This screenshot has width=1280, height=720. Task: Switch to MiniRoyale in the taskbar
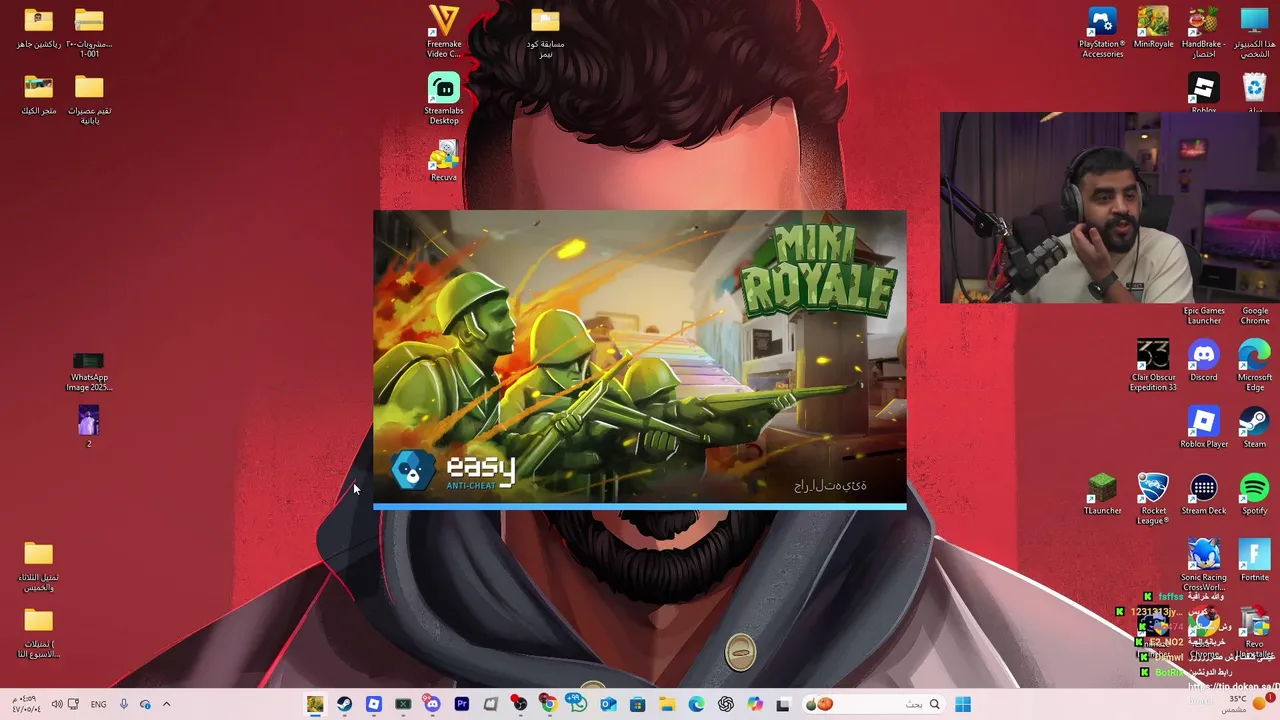315,704
